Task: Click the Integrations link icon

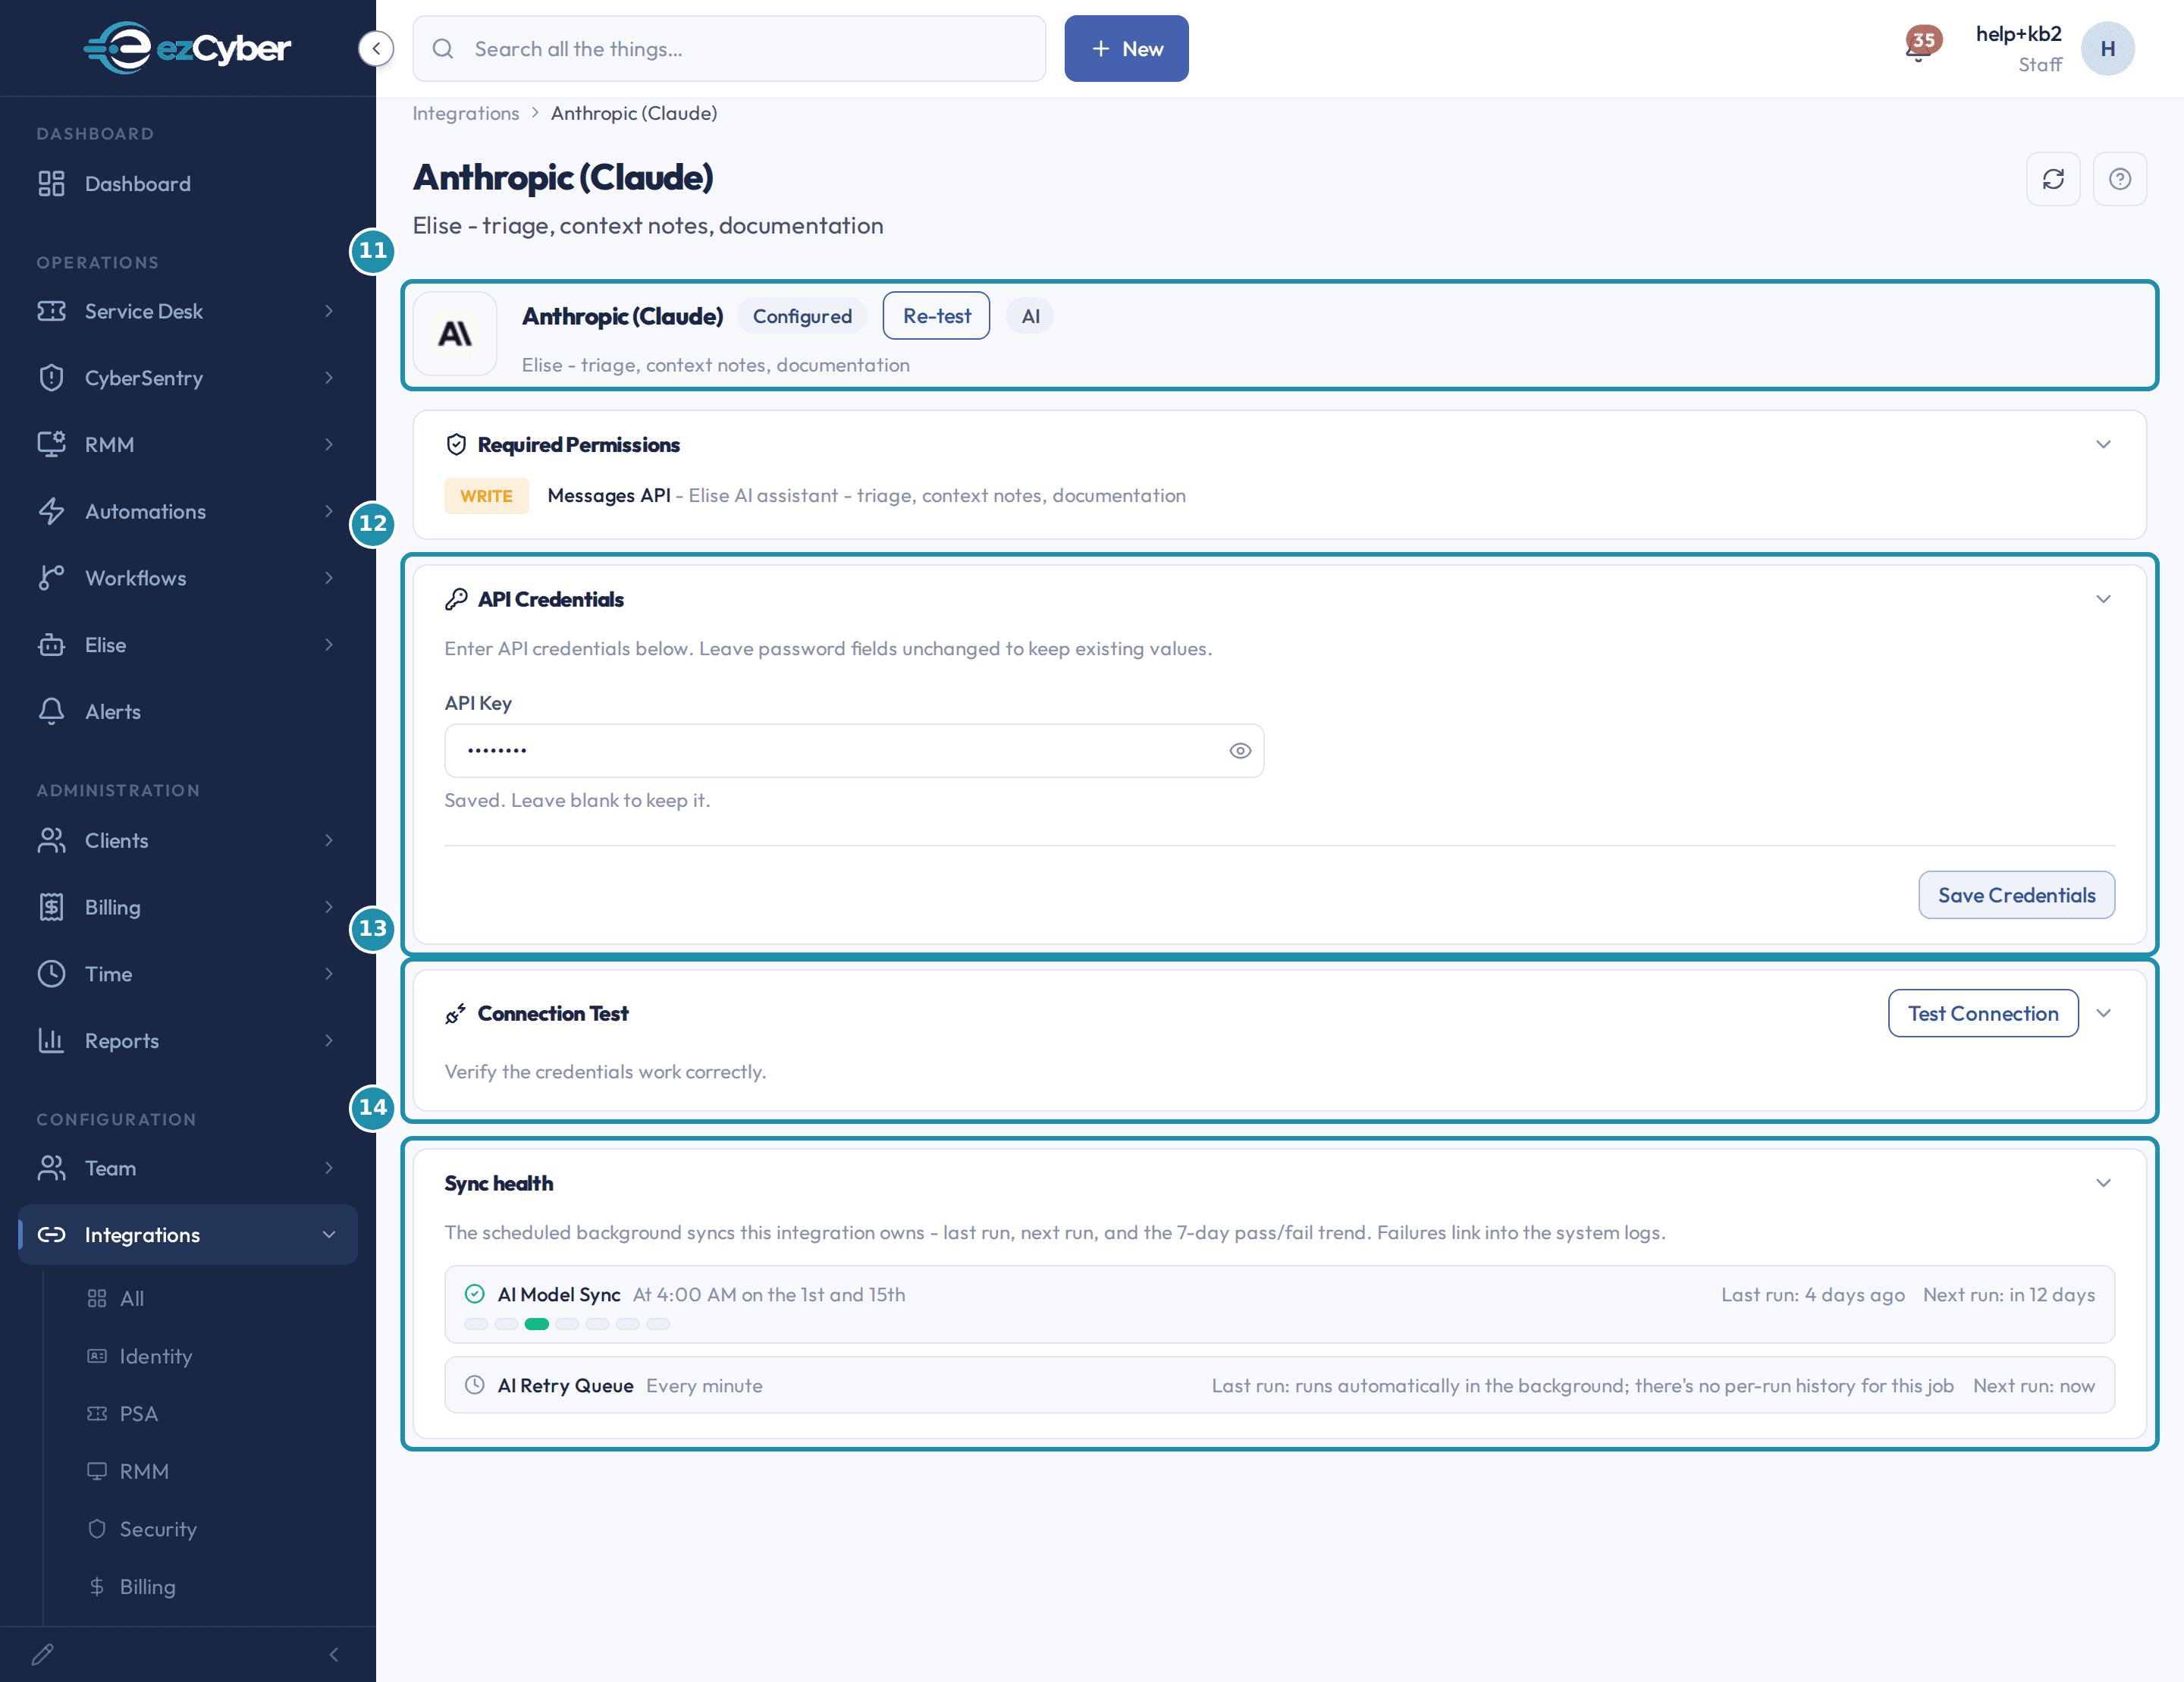Action: click(x=51, y=1235)
